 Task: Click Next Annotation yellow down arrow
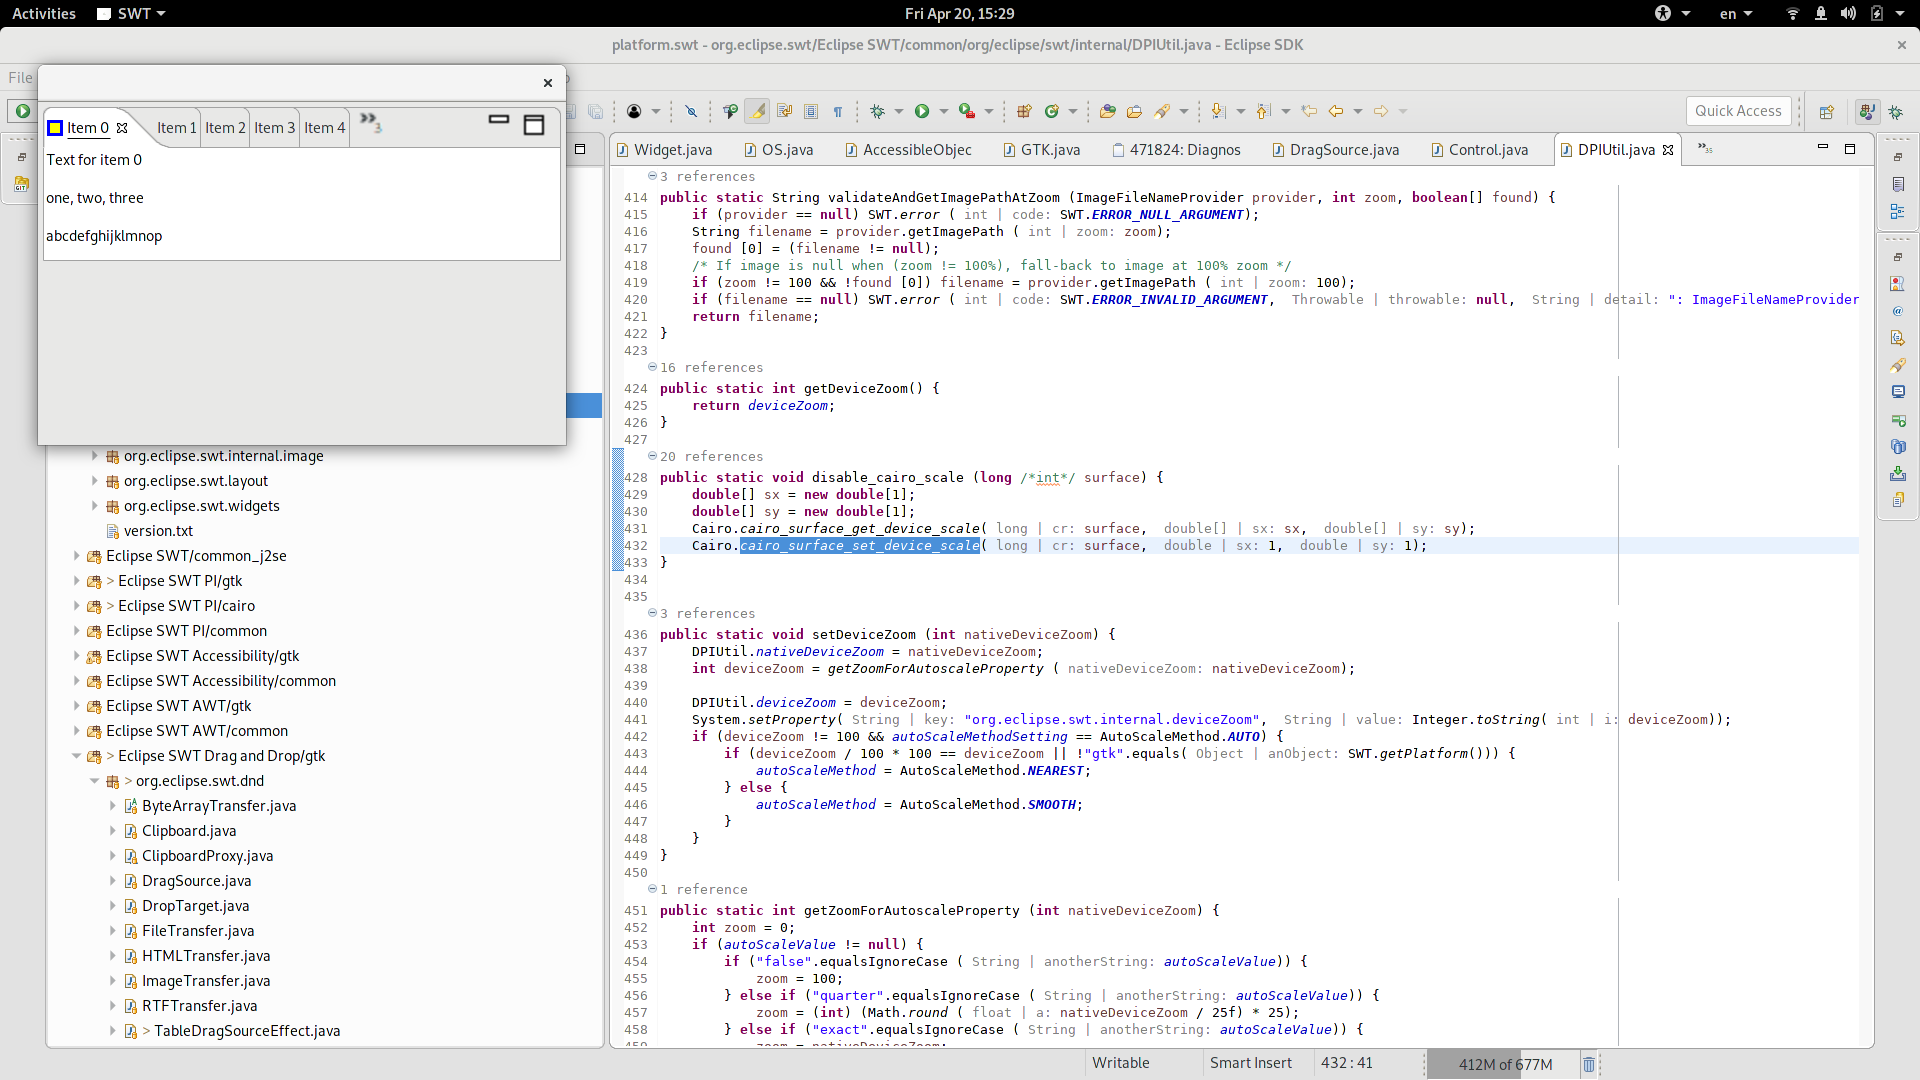click(x=1218, y=111)
